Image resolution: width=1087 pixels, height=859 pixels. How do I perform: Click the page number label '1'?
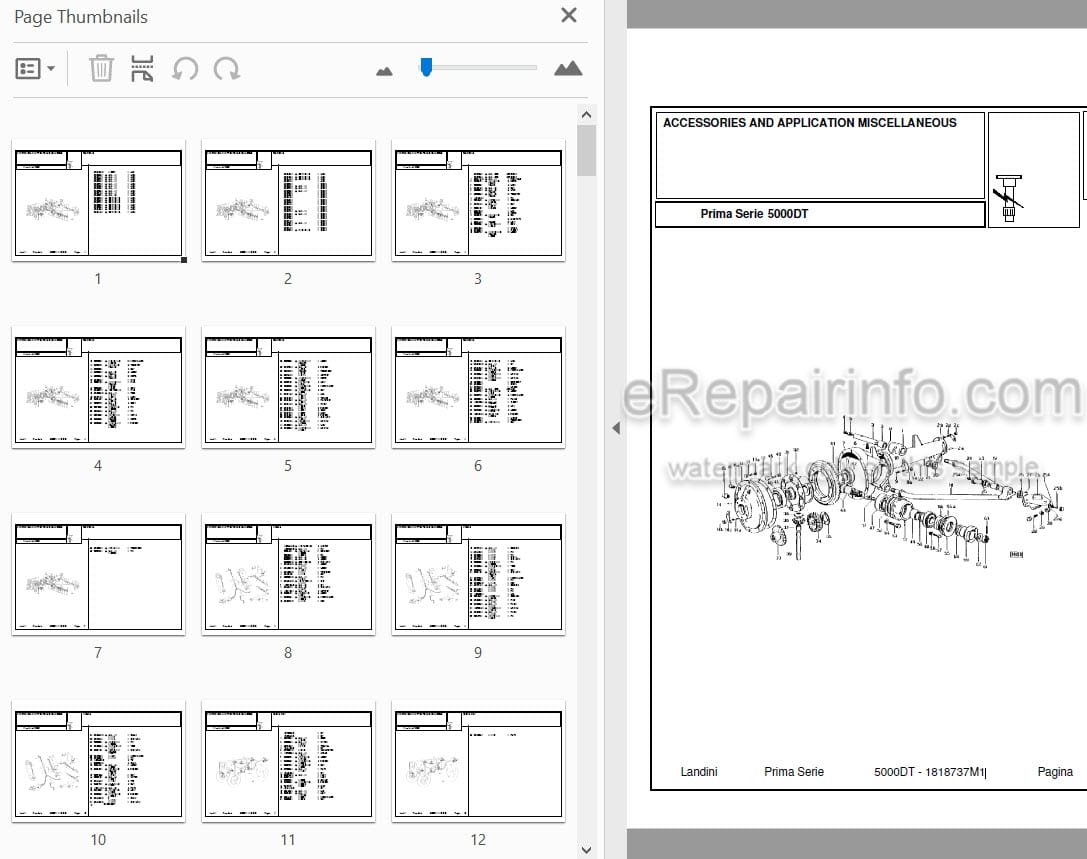pos(98,279)
